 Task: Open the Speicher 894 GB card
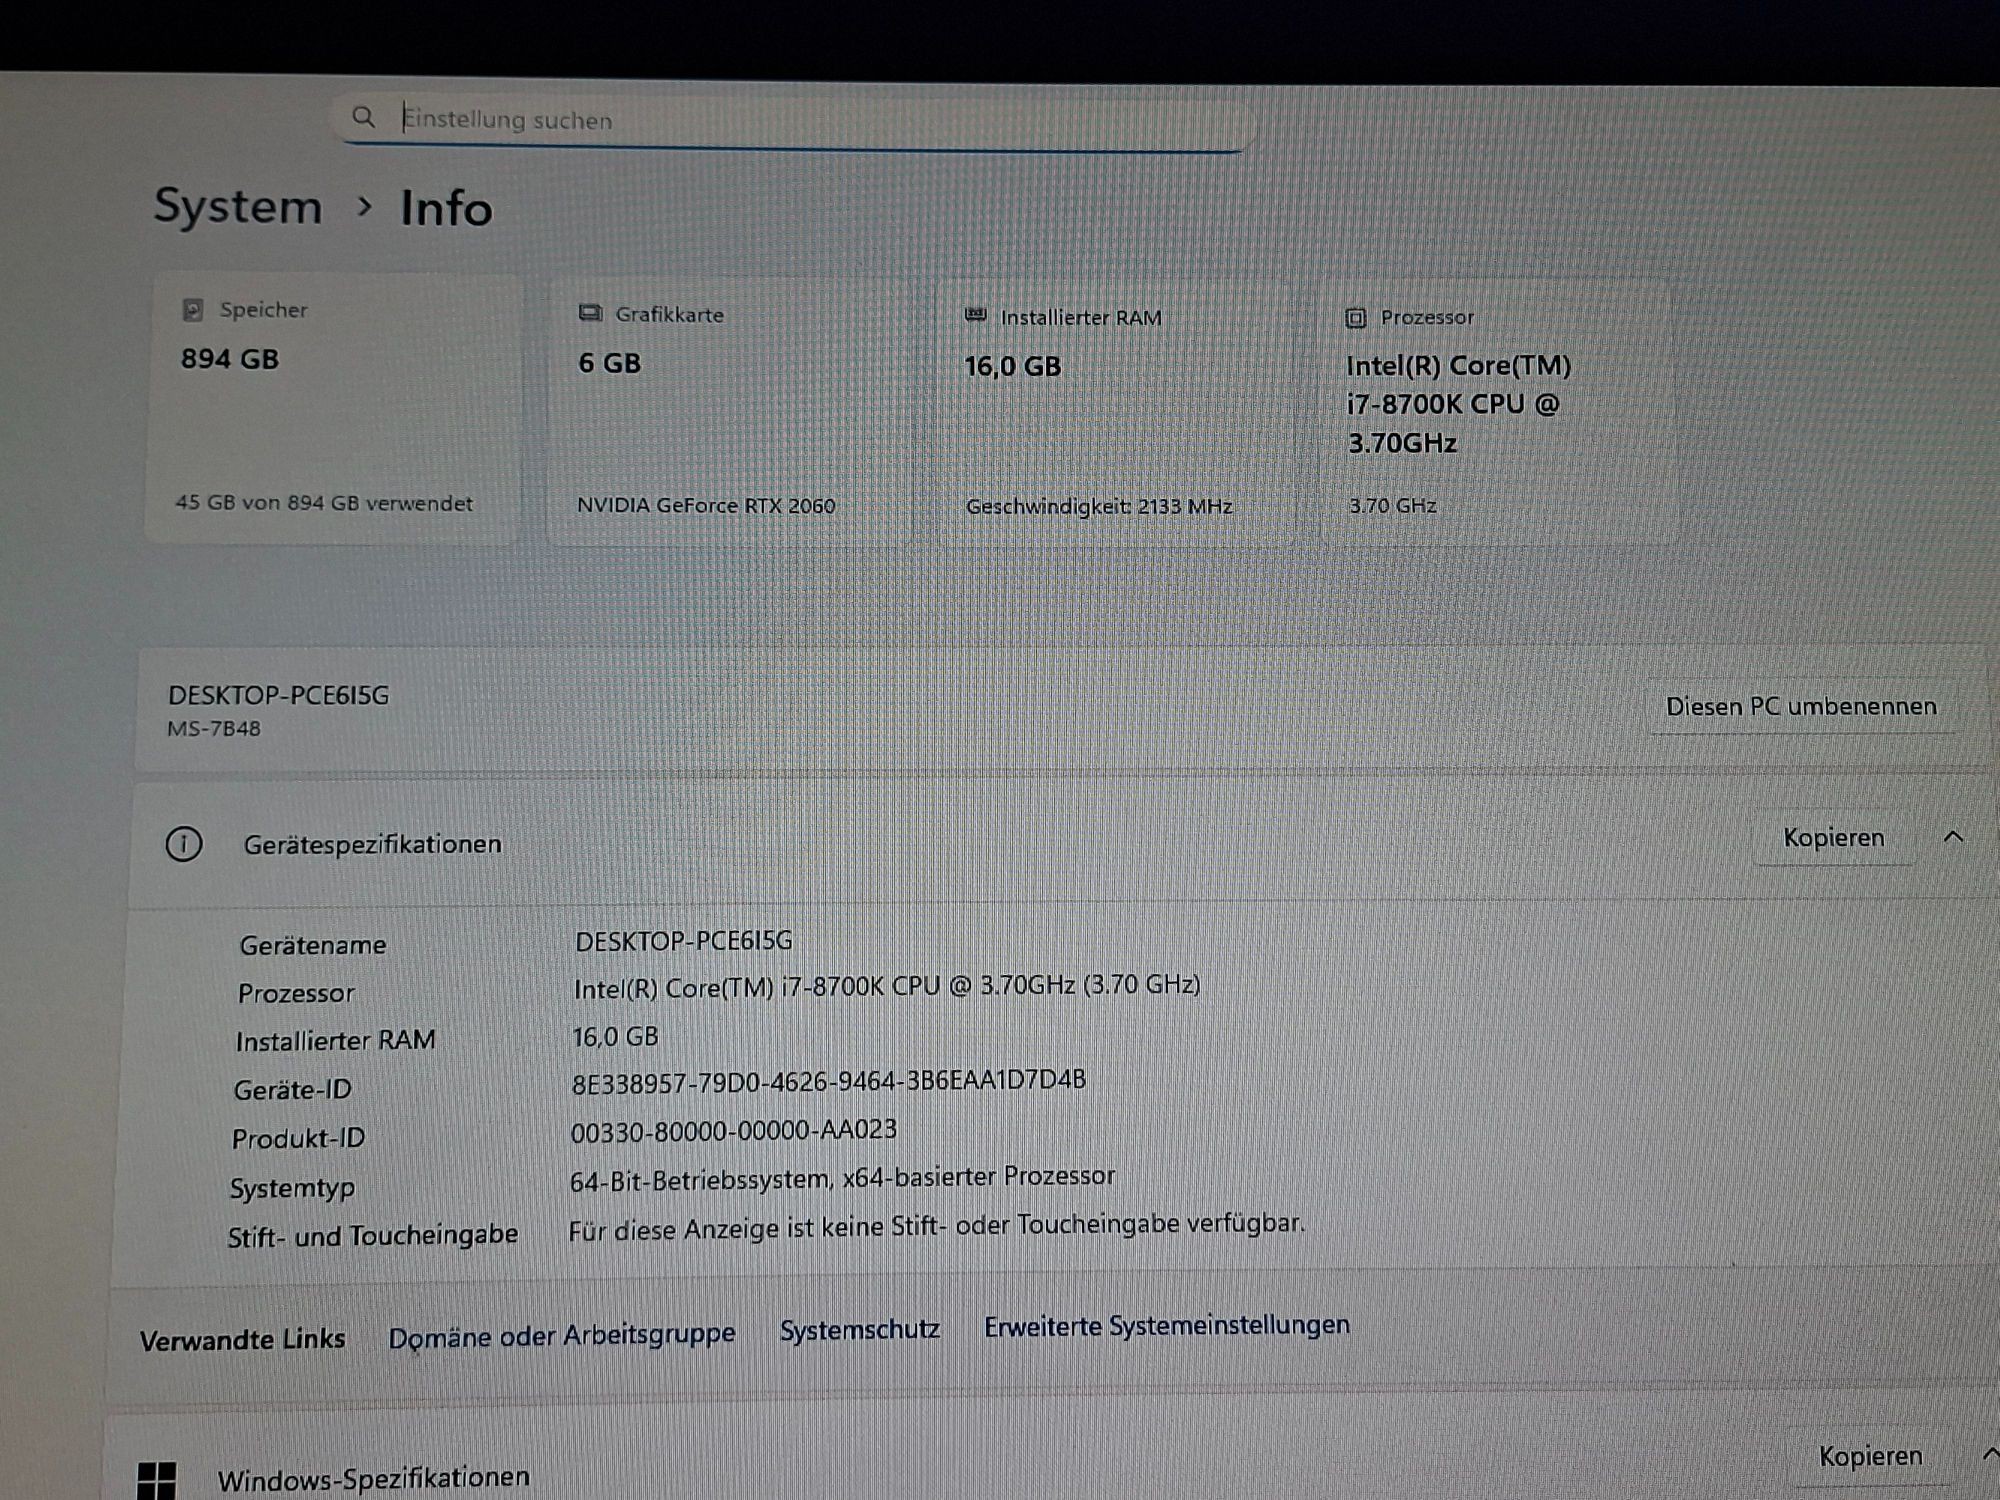(333, 410)
